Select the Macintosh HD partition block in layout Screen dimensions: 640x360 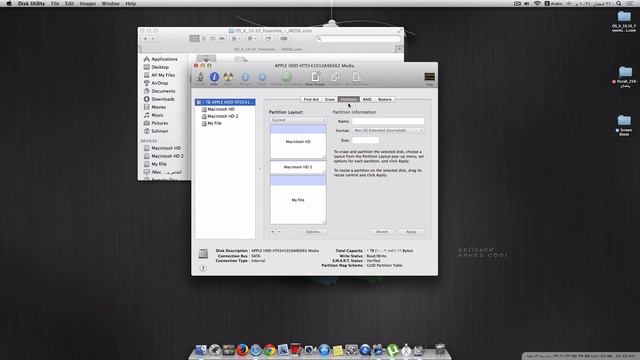point(298,142)
